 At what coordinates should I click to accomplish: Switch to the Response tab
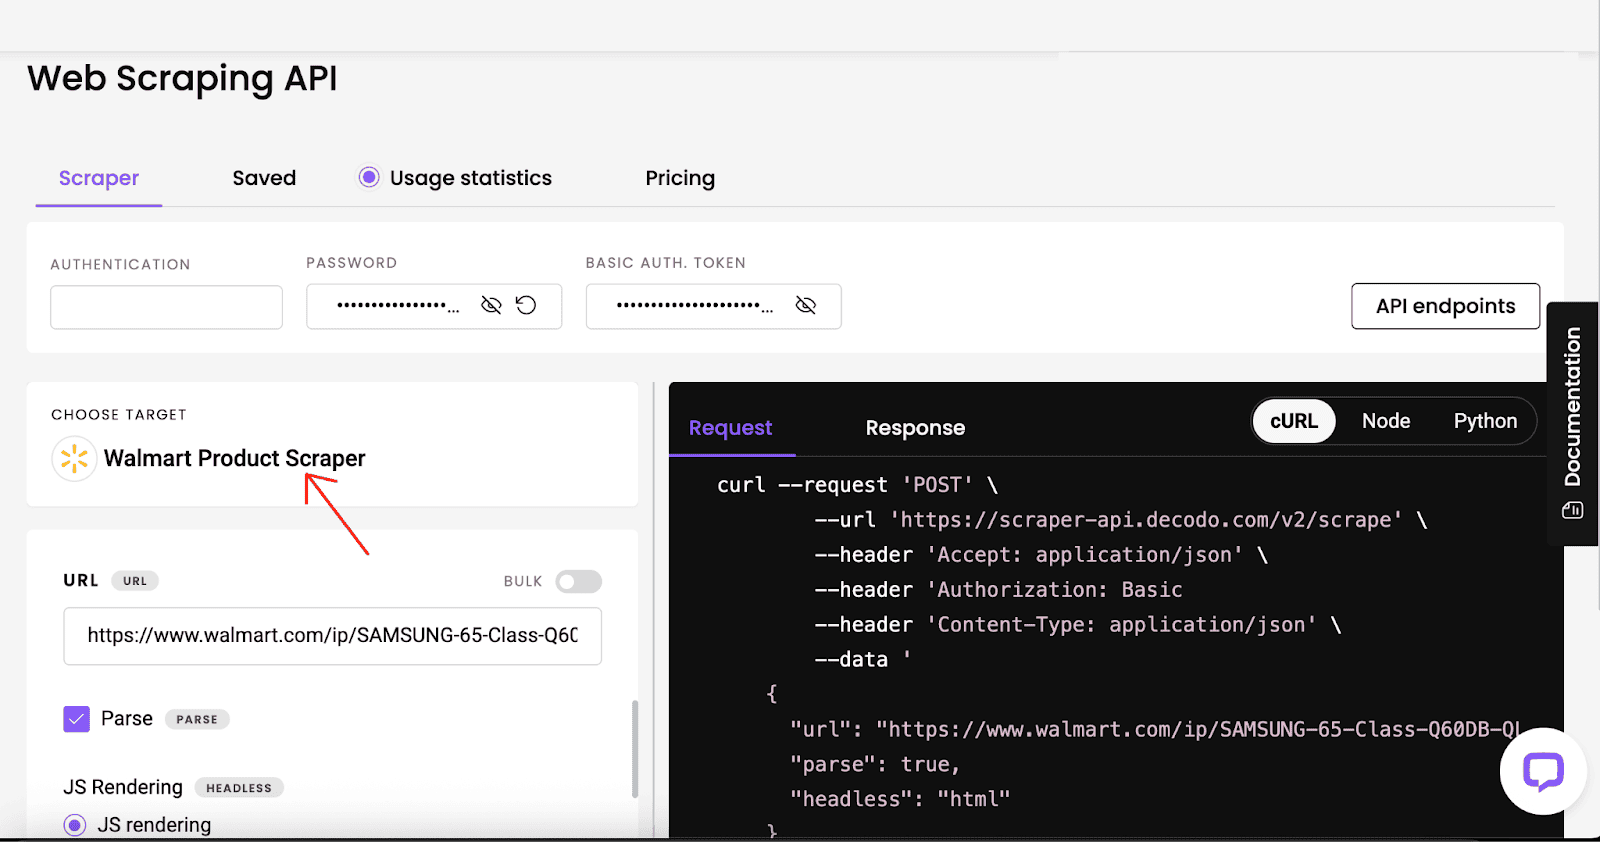[915, 428]
